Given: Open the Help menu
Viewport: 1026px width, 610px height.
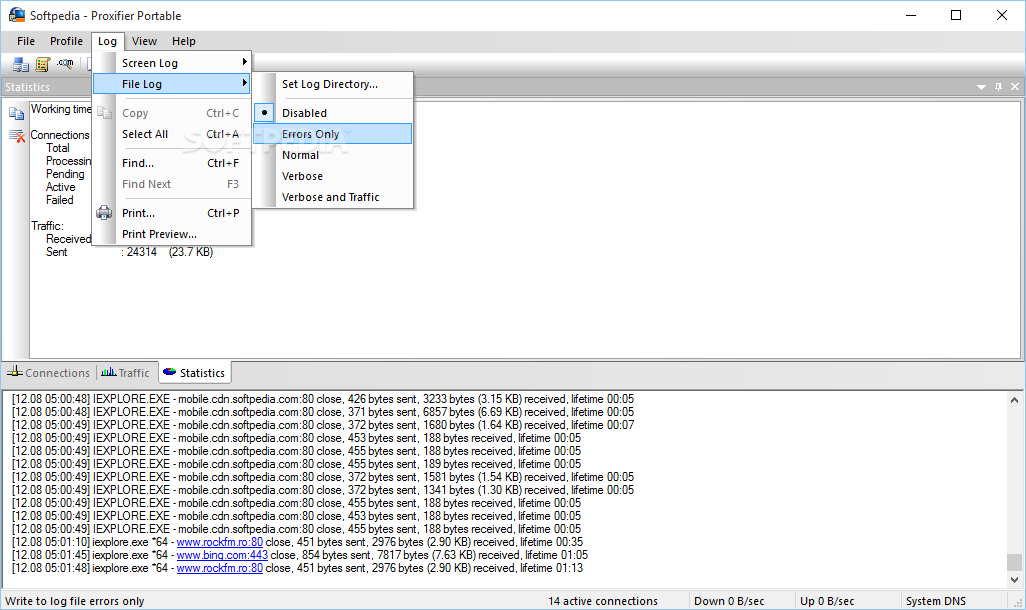Looking at the screenshot, I should [184, 41].
